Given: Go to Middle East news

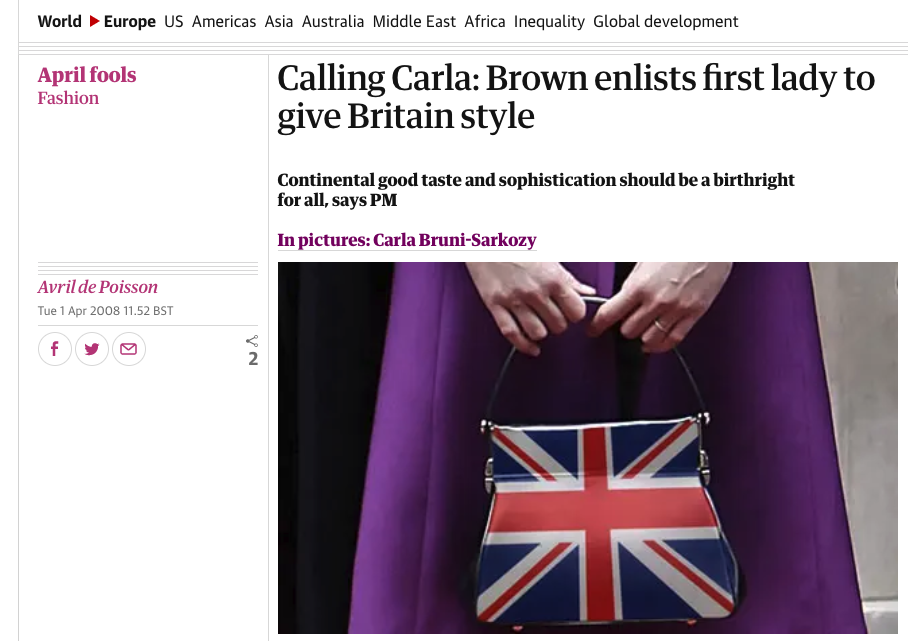Looking at the screenshot, I should coord(414,21).
